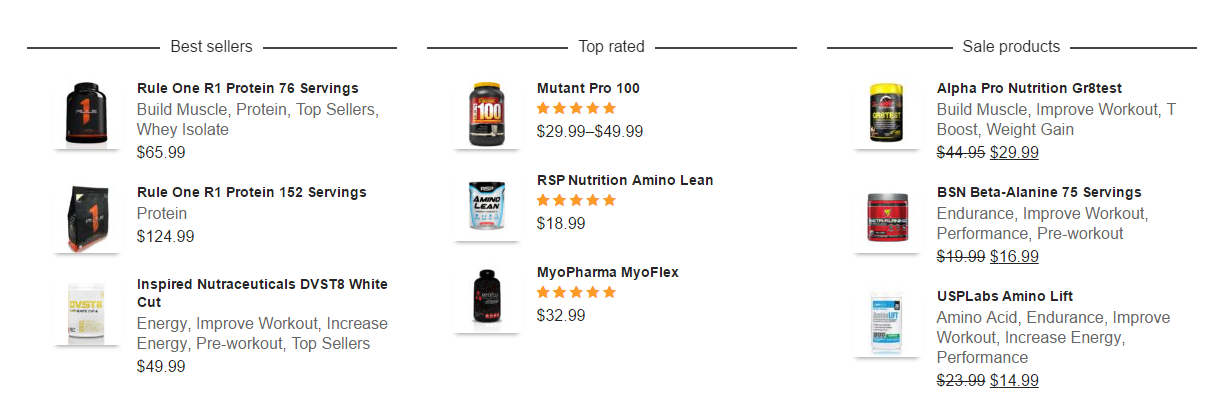The width and height of the screenshot is (1223, 410).
Task: Click the star rating under Mutant Pro 100
Action: [576, 108]
